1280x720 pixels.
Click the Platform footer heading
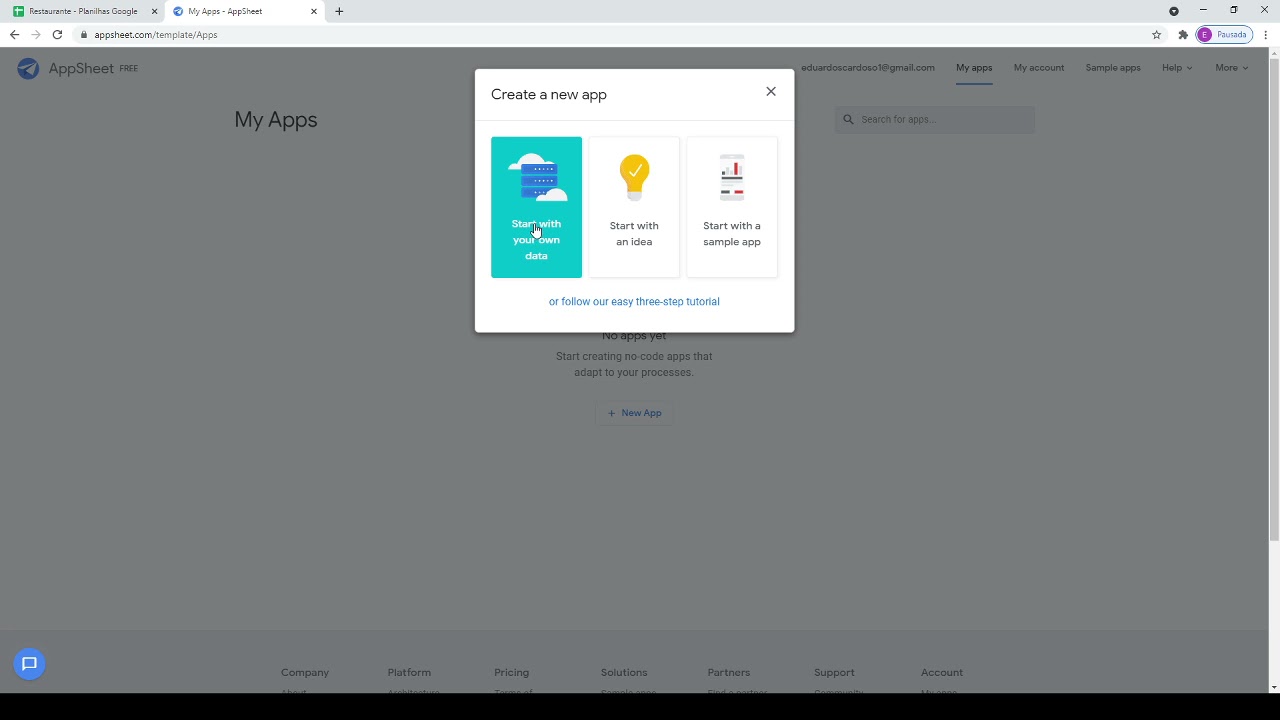[409, 672]
